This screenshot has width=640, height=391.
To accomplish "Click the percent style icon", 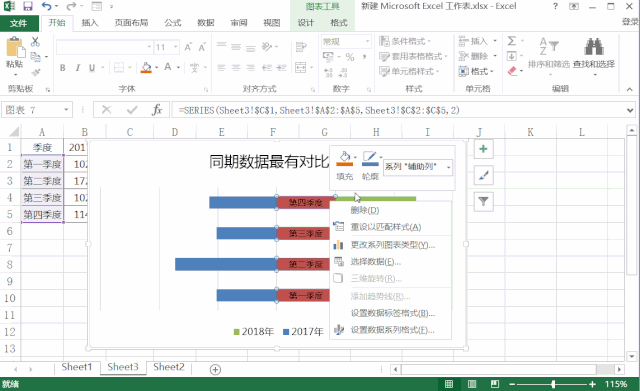I will [x=350, y=57].
